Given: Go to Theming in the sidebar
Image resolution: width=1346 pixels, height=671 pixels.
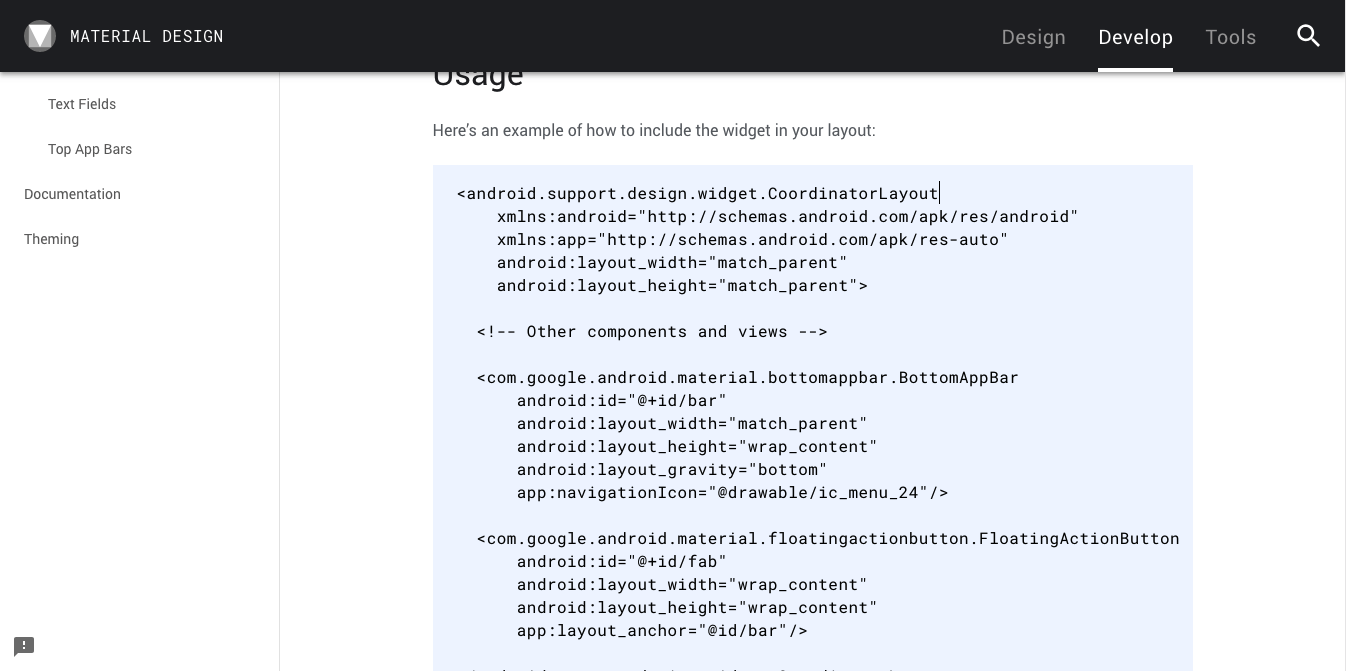Looking at the screenshot, I should 51,239.
